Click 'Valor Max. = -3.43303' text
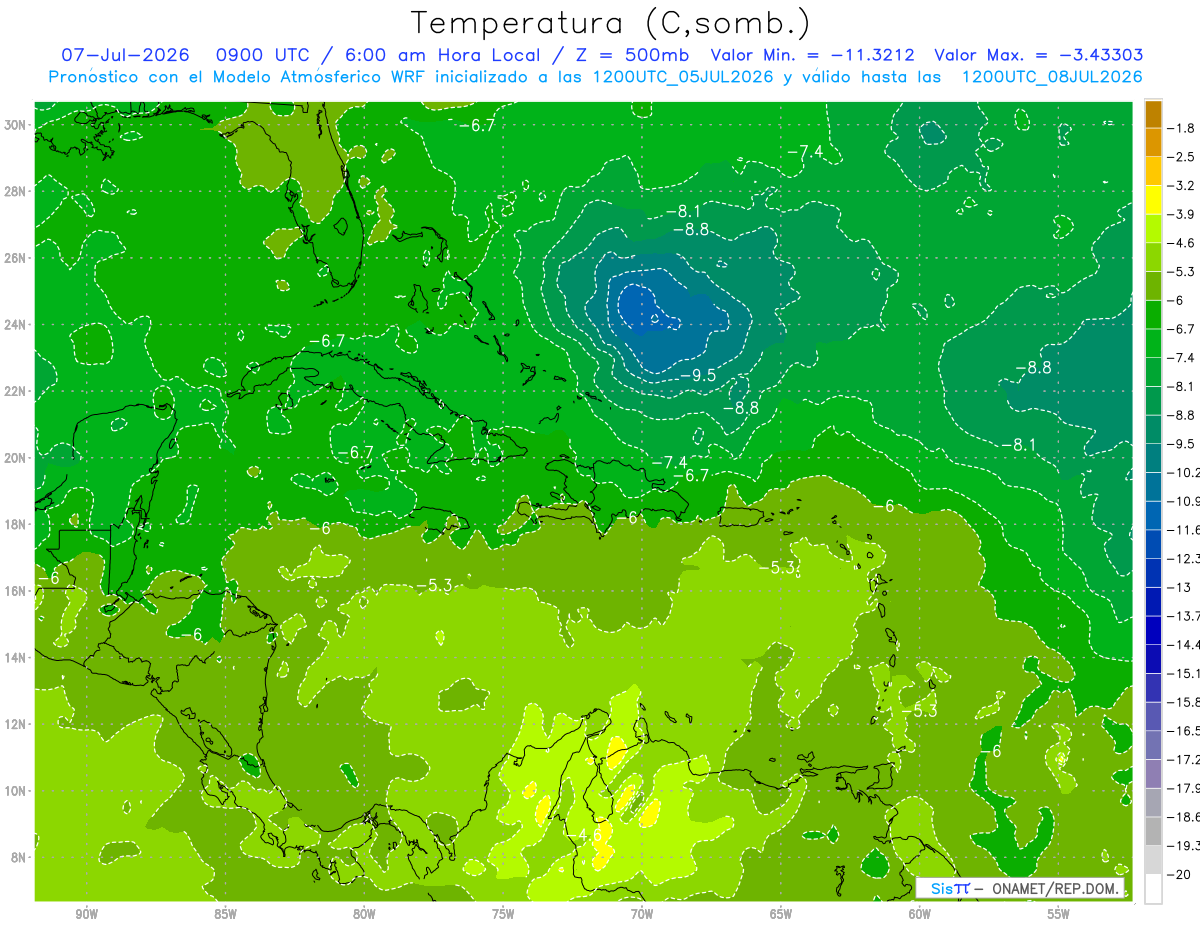This screenshot has height=927, width=1200. point(1039,55)
